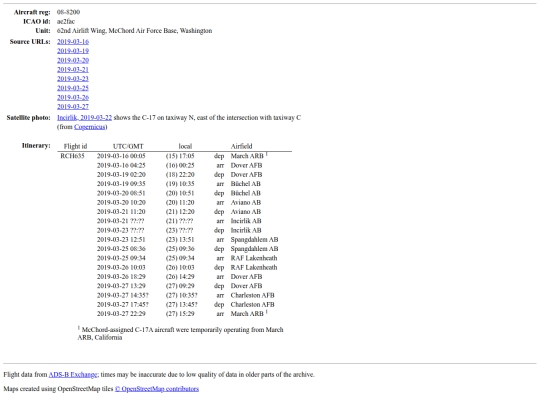Click the local time (23) 13:51

180,240
